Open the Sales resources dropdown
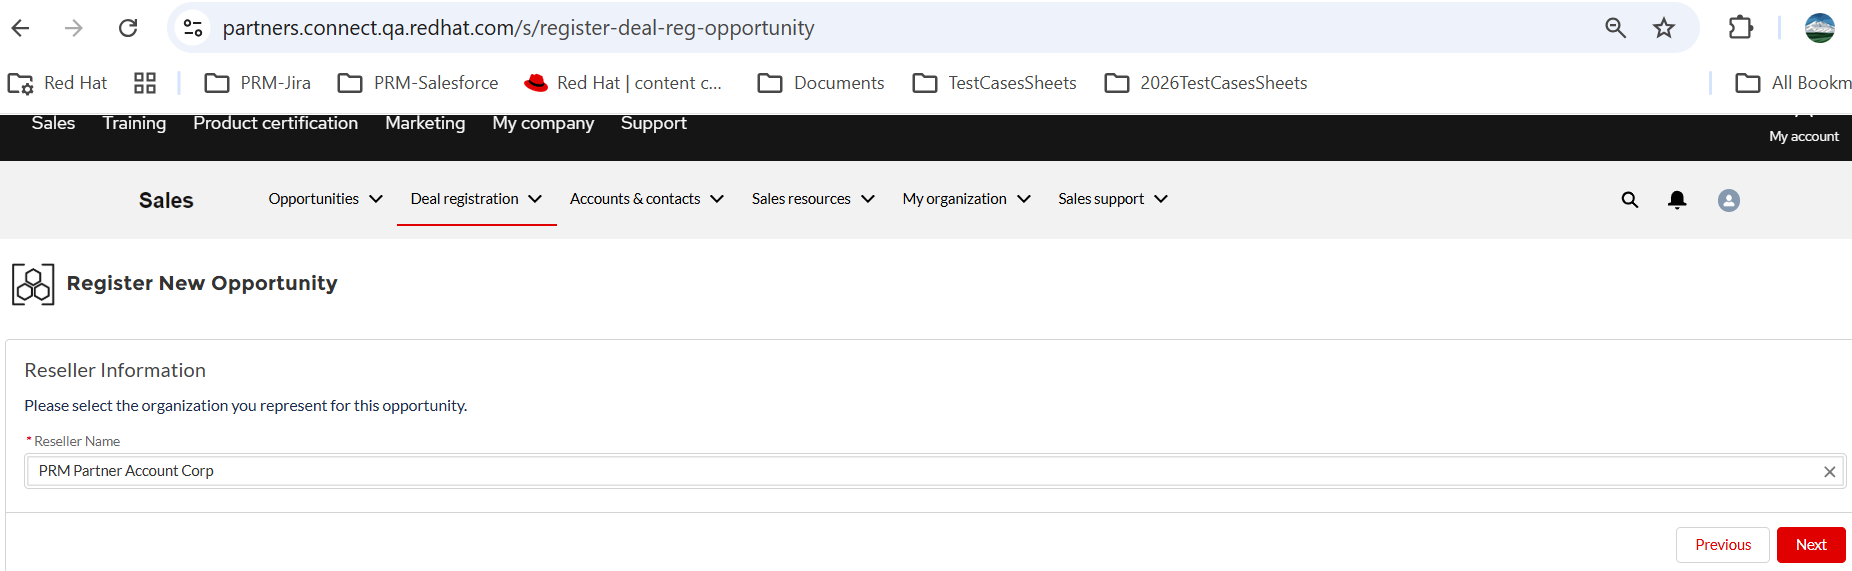1852x571 pixels. [813, 199]
